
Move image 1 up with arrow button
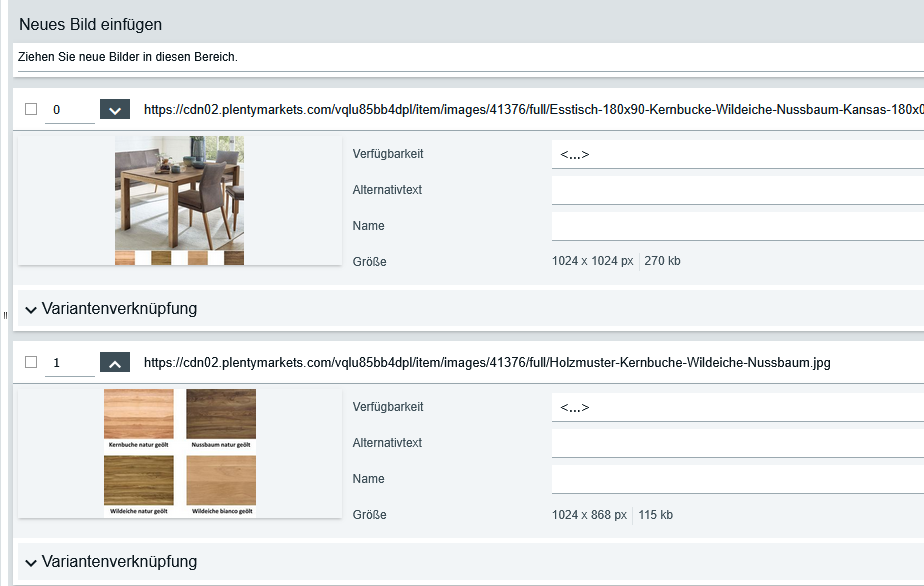(x=115, y=363)
